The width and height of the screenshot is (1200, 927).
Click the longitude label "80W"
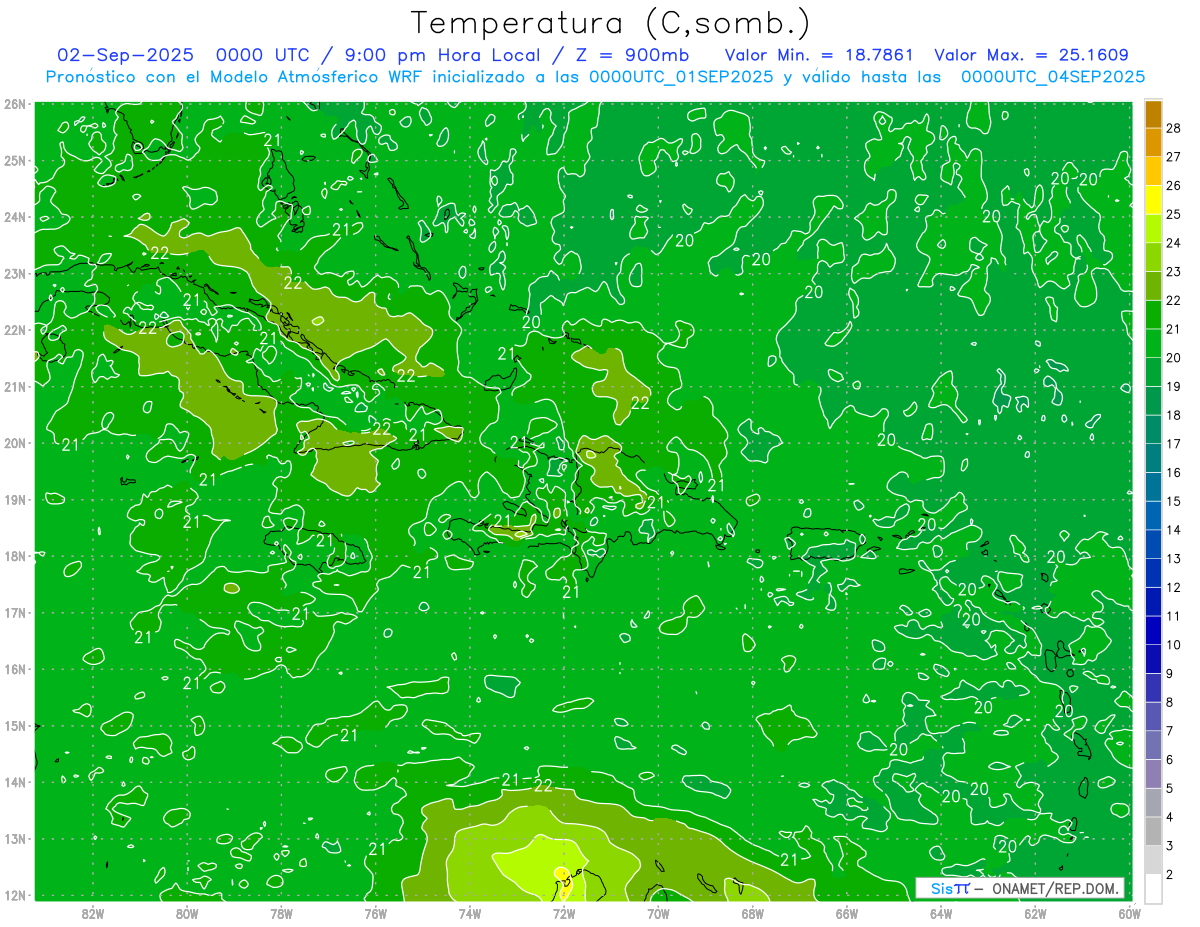click(x=187, y=912)
